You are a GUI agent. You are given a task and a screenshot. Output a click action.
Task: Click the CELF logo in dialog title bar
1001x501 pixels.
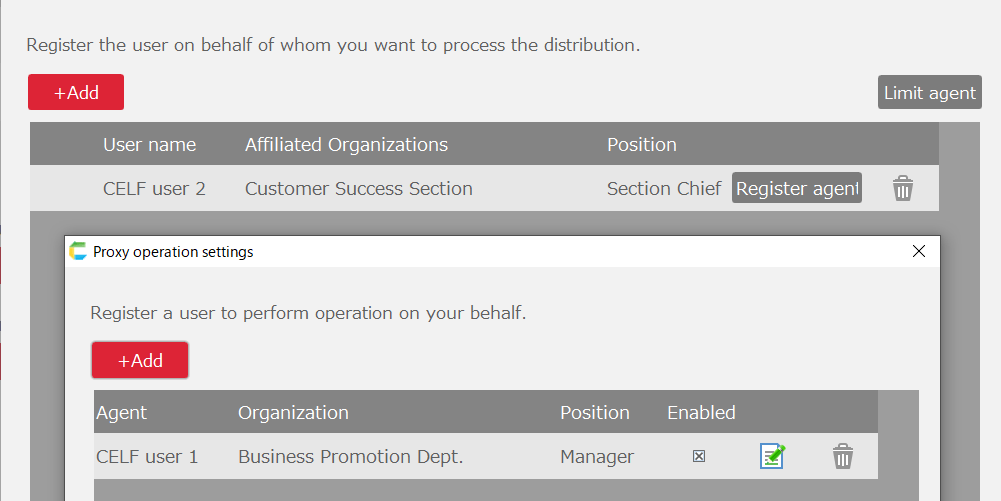[x=78, y=251]
